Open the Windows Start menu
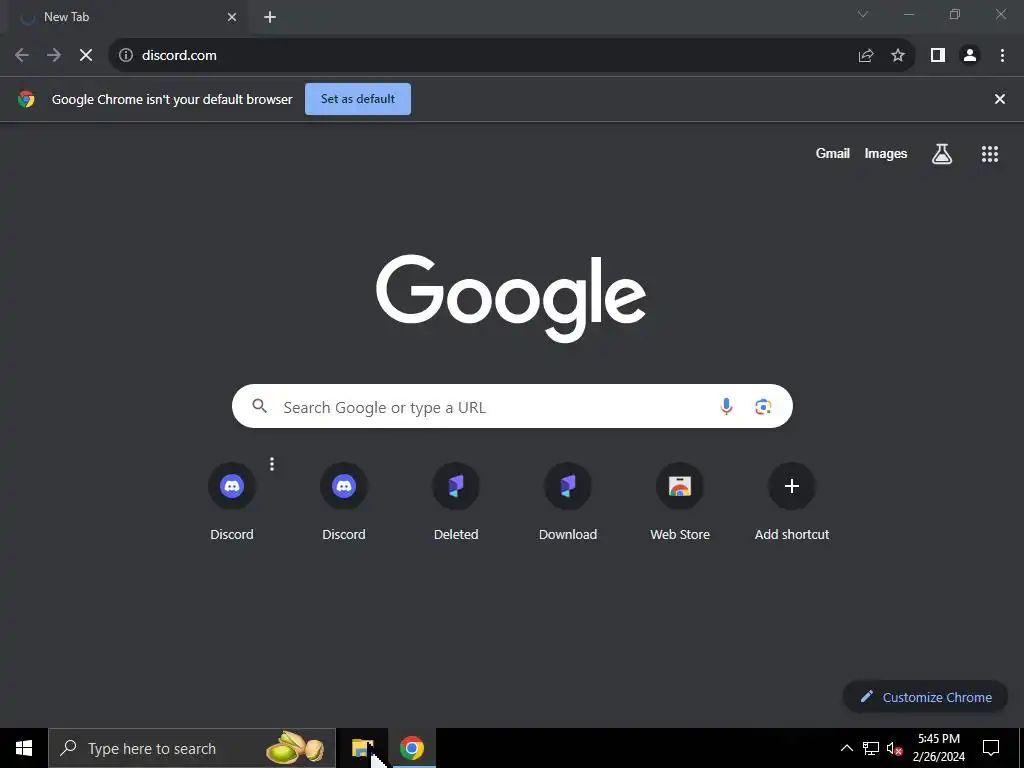This screenshot has height=768, width=1024. 24,748
